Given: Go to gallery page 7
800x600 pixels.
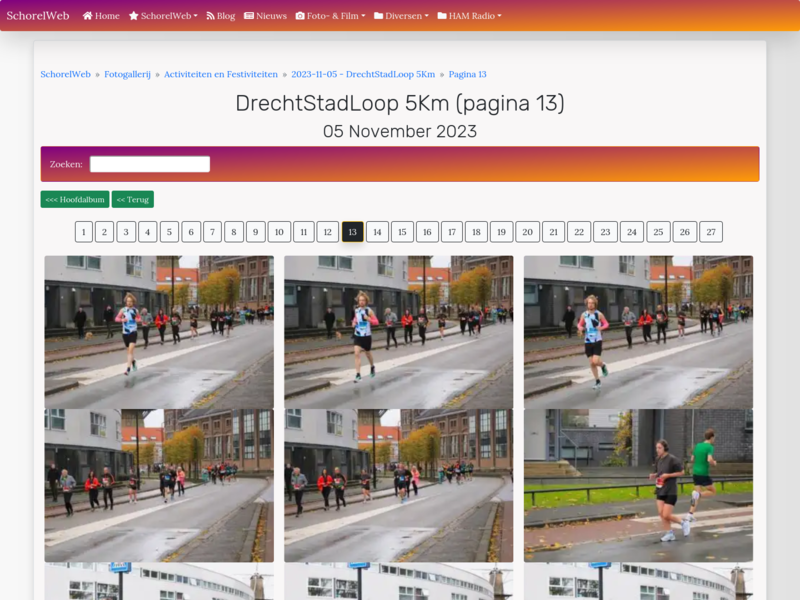Looking at the screenshot, I should 212,232.
